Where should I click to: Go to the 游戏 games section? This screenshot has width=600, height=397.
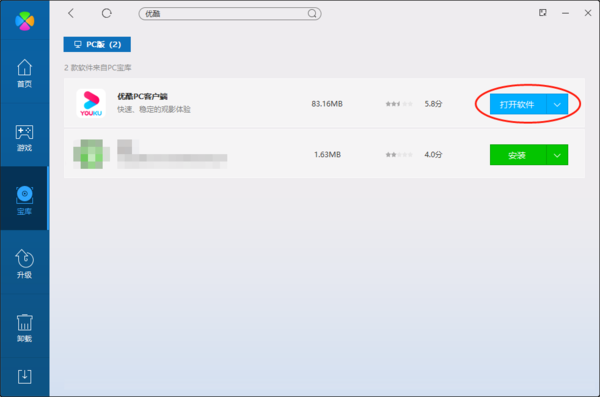[24, 137]
